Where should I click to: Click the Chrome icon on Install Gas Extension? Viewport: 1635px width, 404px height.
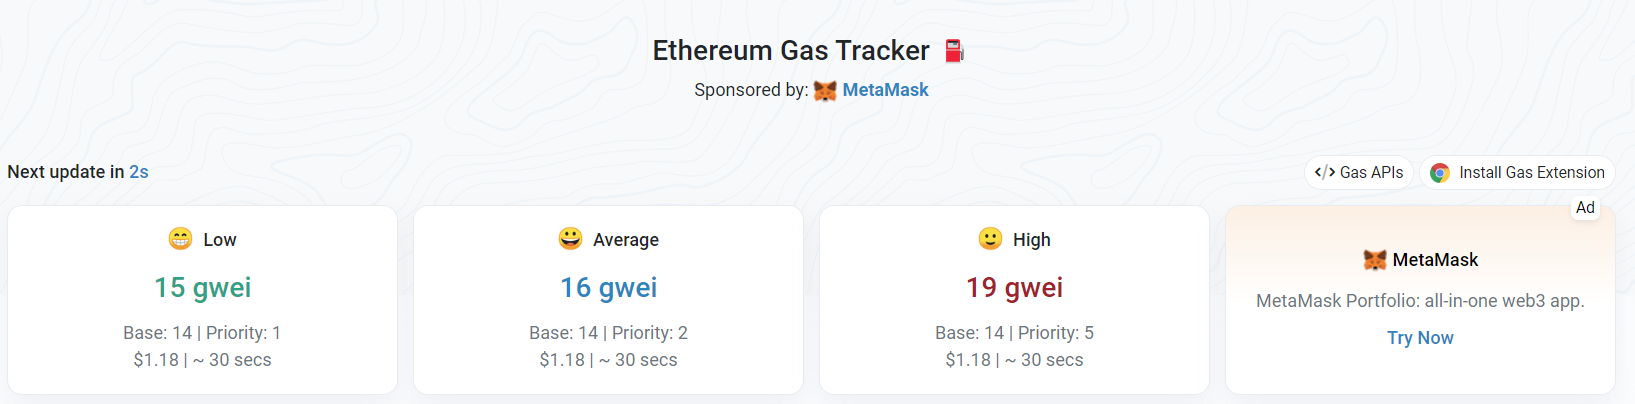coord(1440,173)
